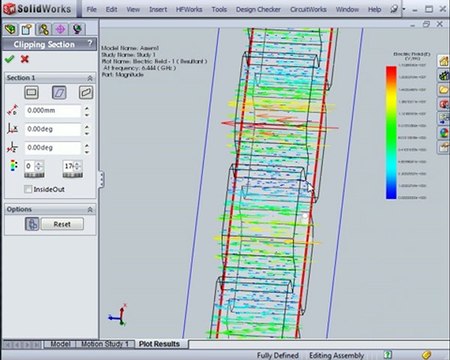Viewport: 450px width, 360px height.
Task: Switch to the PropertyManager tab
Action: tap(26, 29)
